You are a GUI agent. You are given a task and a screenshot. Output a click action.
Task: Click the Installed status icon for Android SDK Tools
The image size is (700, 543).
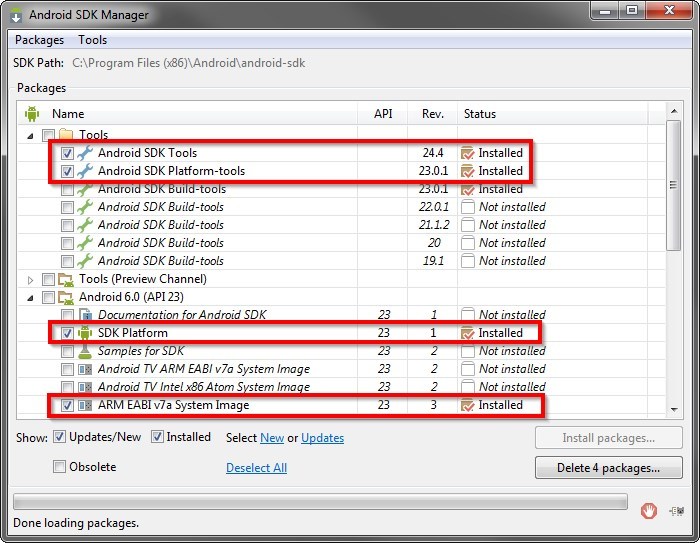point(467,153)
